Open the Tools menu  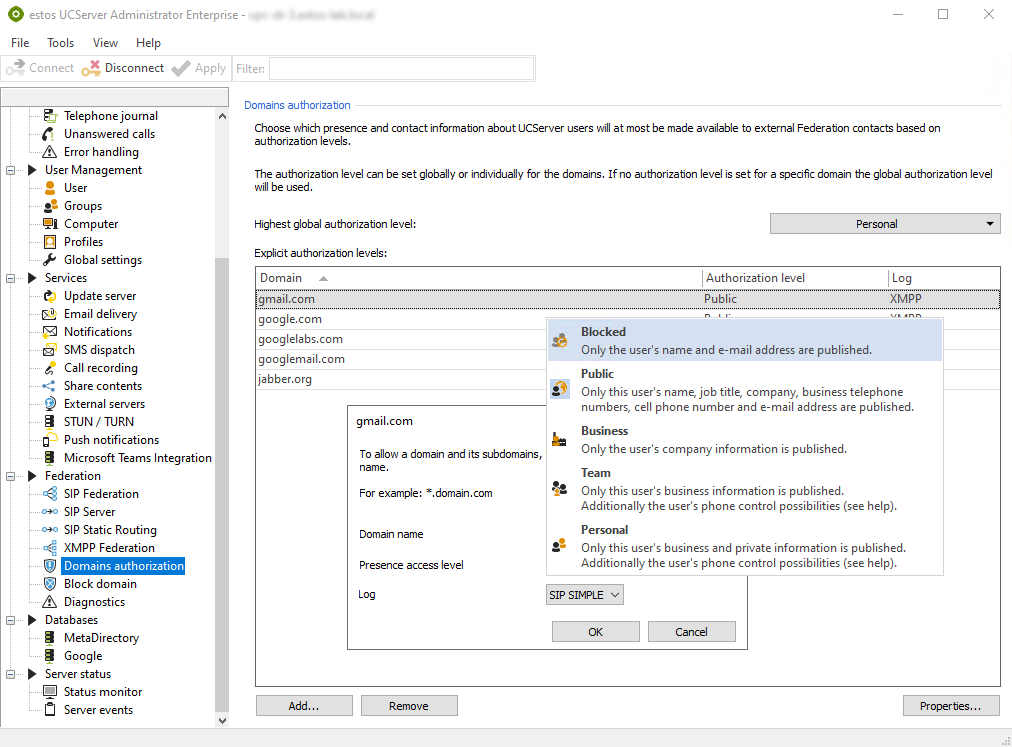pos(60,43)
